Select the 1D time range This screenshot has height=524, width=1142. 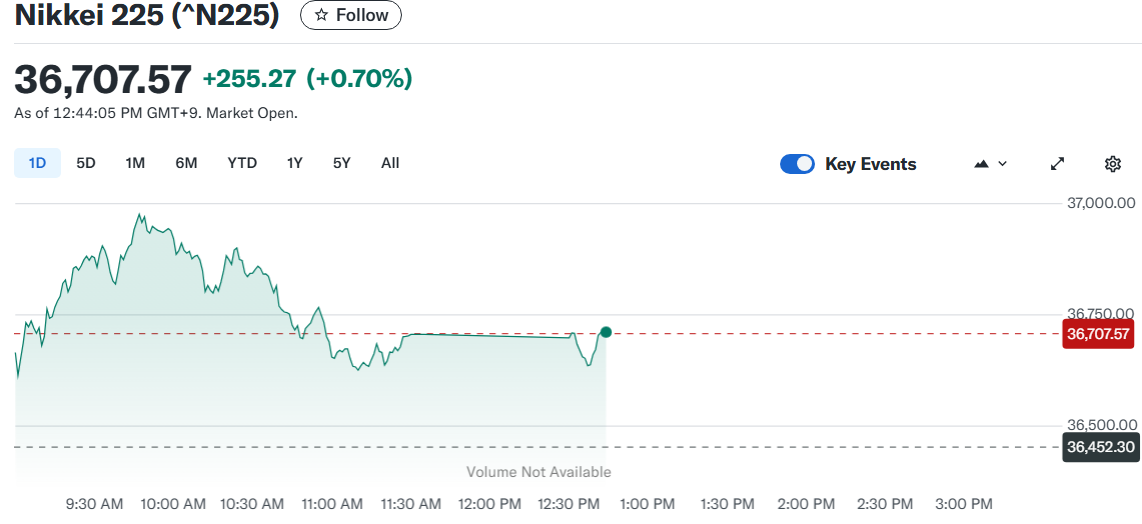coord(37,163)
